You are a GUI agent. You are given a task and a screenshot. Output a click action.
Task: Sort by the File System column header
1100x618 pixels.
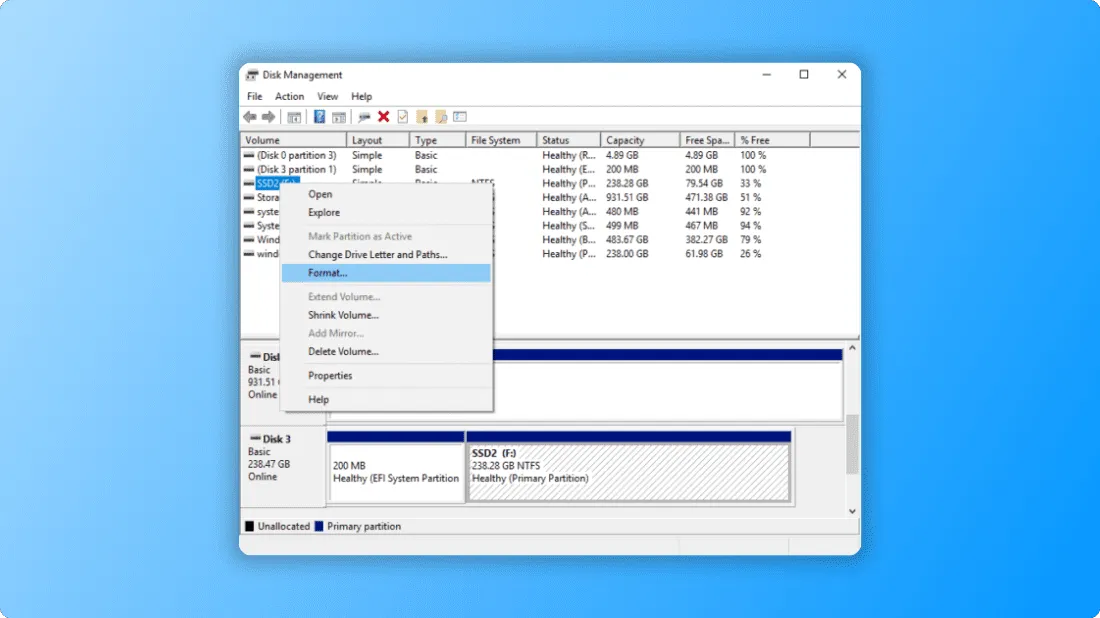pos(501,140)
